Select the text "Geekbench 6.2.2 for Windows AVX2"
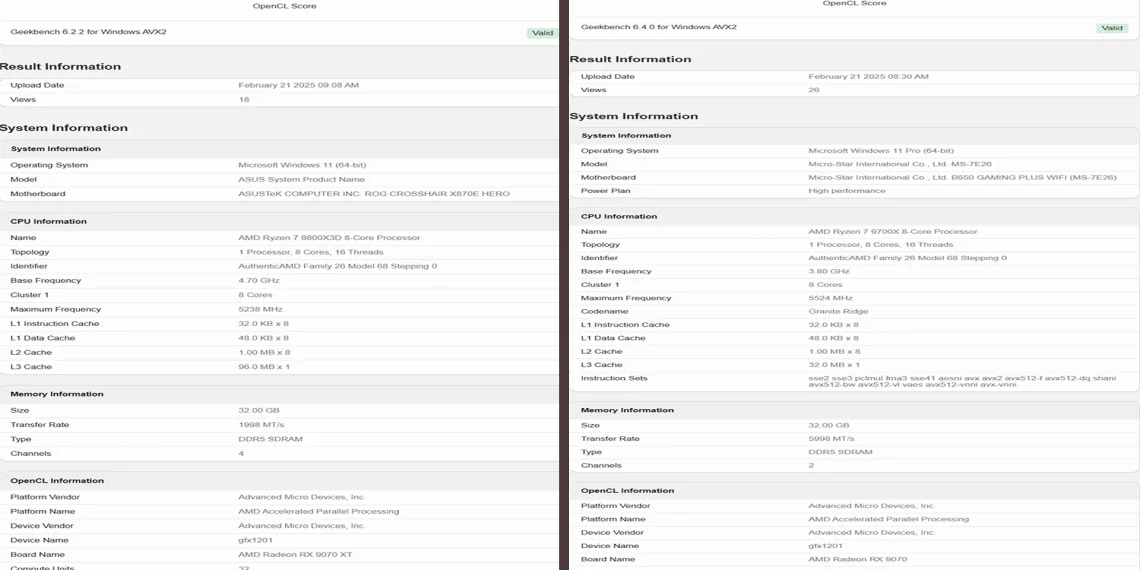The height and width of the screenshot is (570, 1140). coord(89,32)
